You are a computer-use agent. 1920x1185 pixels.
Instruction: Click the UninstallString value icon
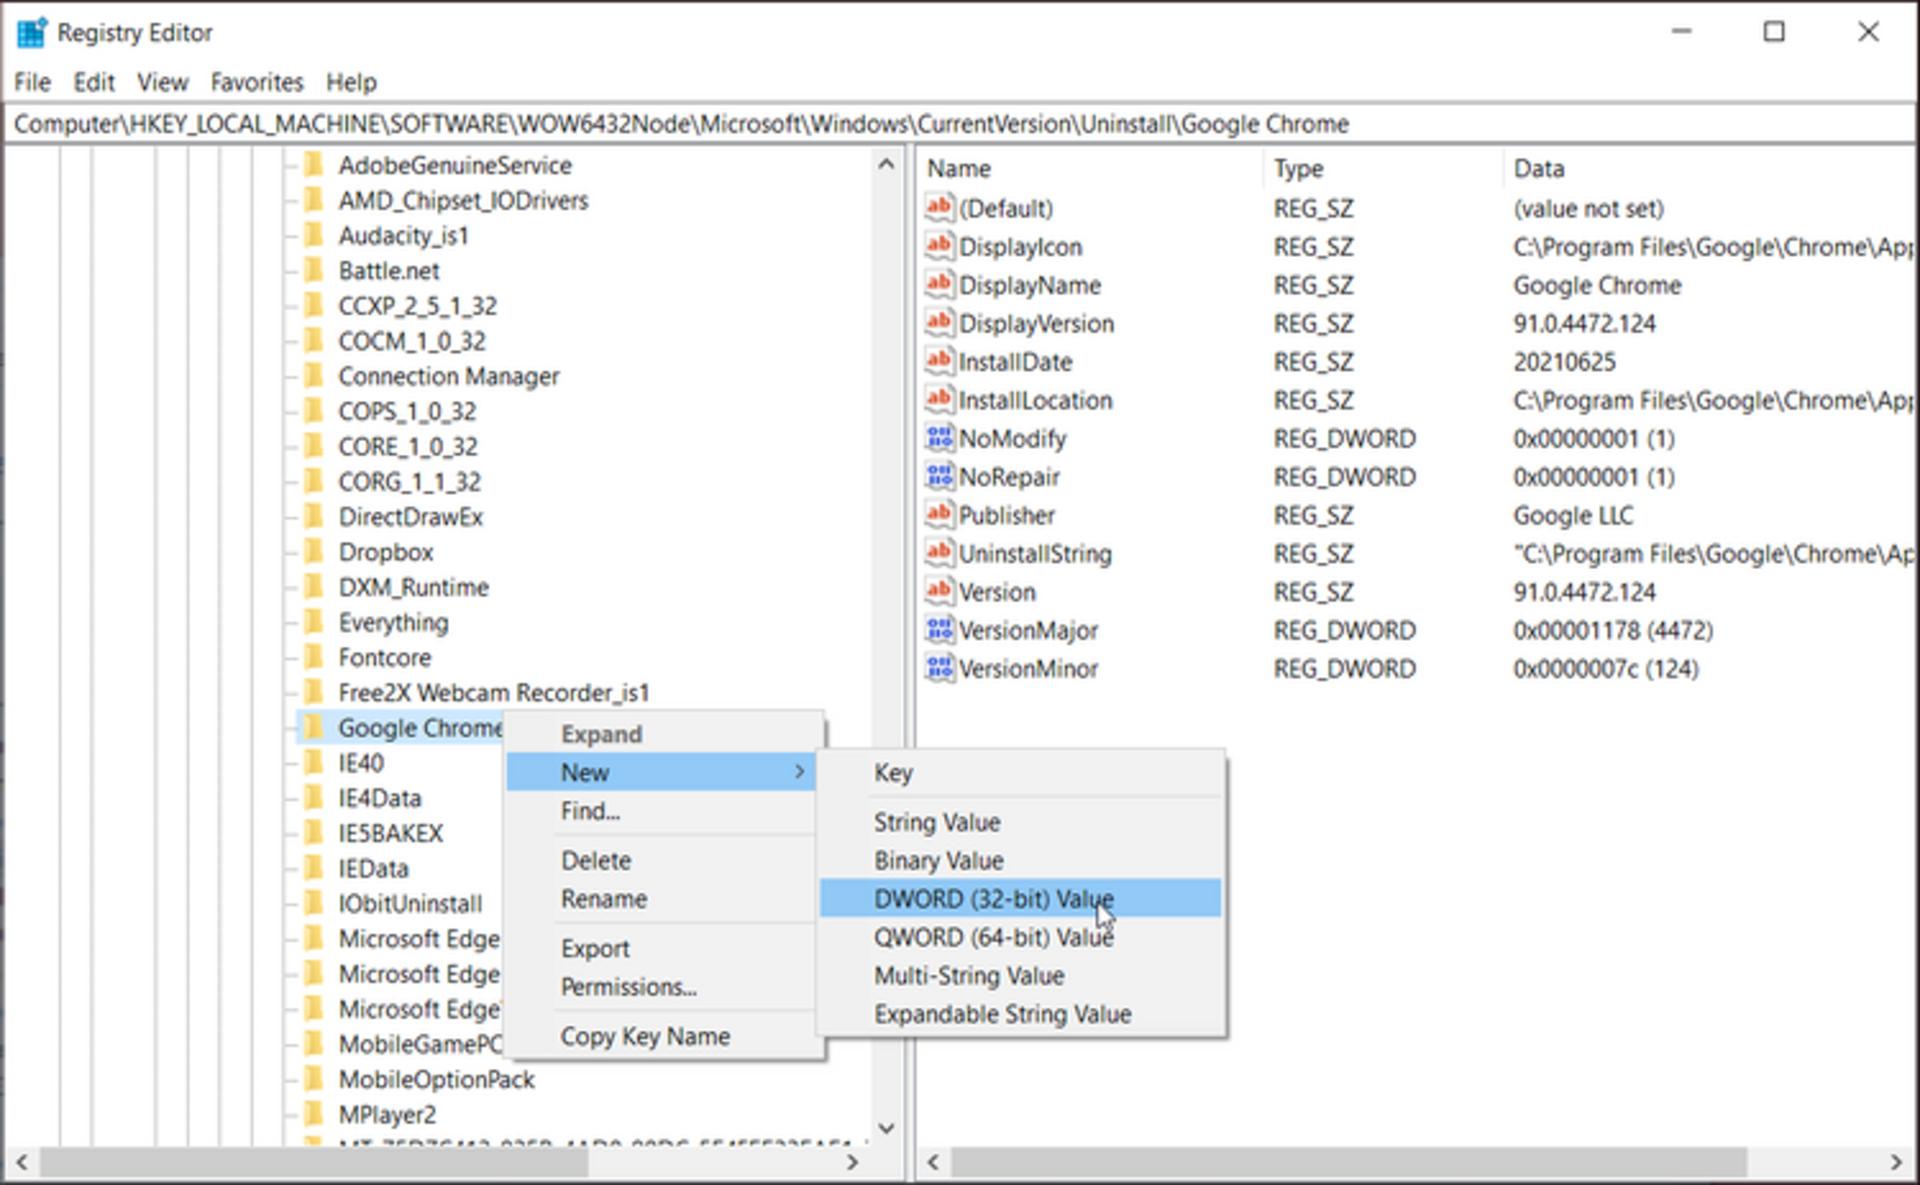[x=939, y=553]
